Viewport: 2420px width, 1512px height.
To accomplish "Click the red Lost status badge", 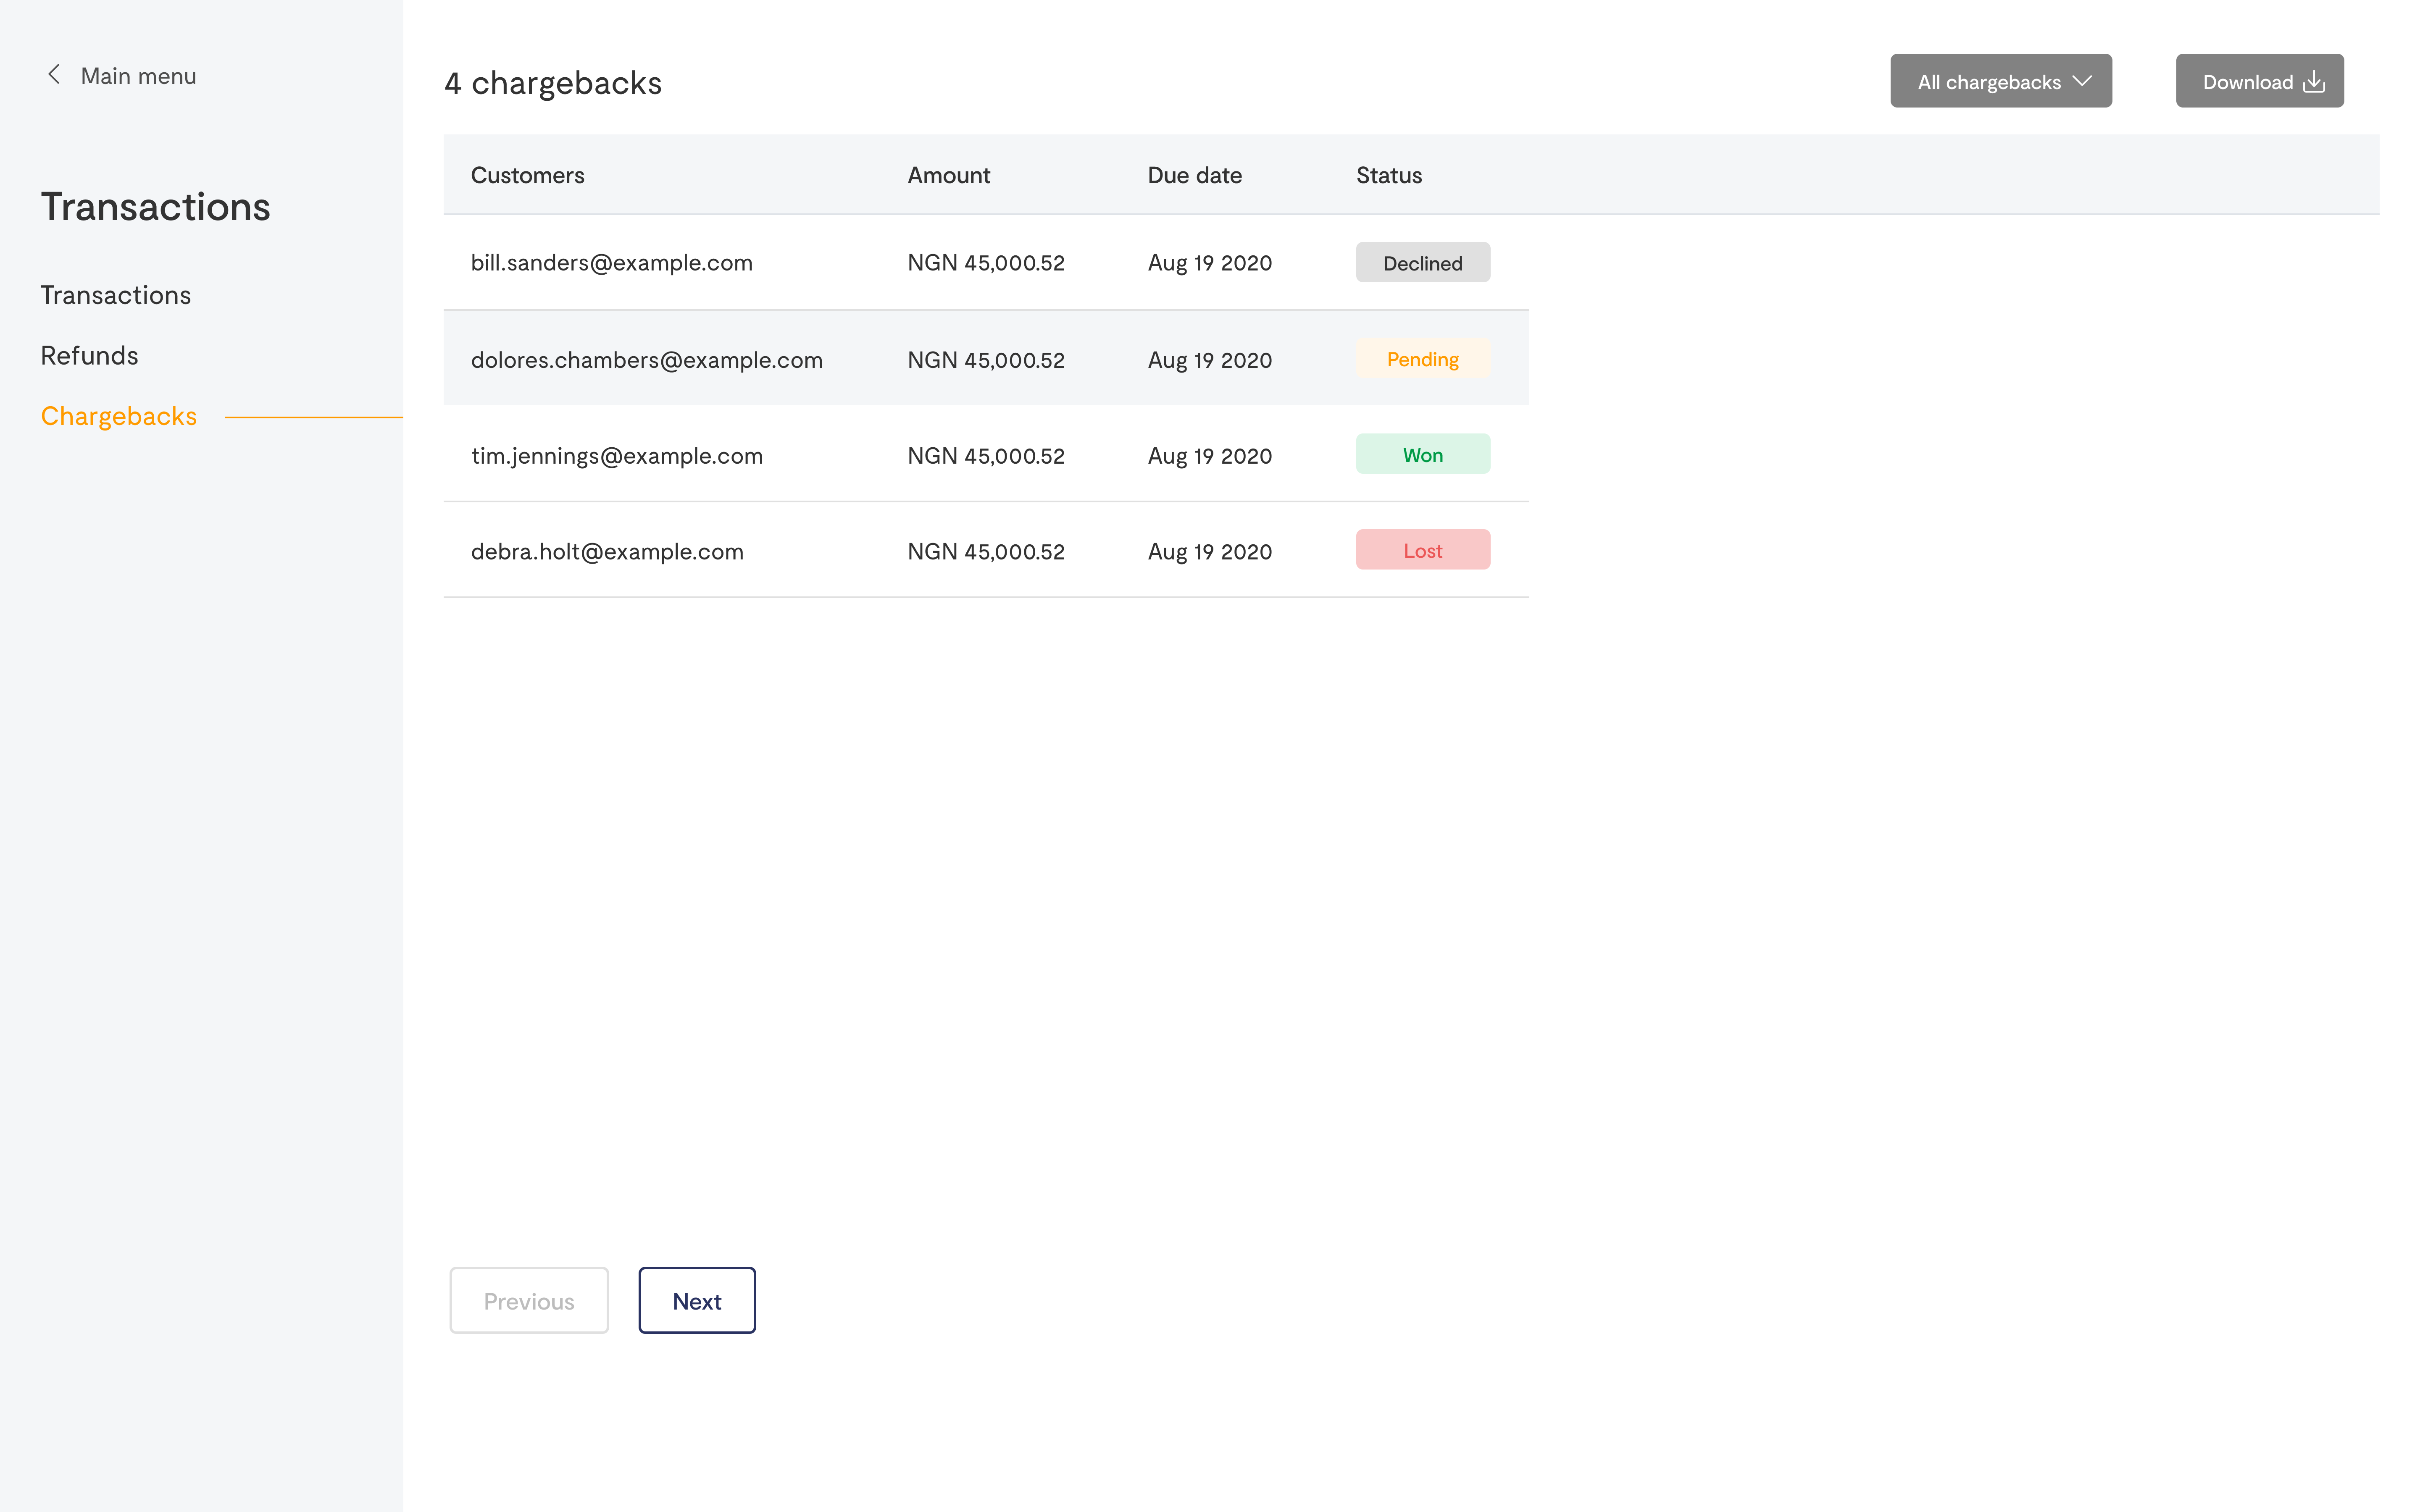I will click(1422, 551).
